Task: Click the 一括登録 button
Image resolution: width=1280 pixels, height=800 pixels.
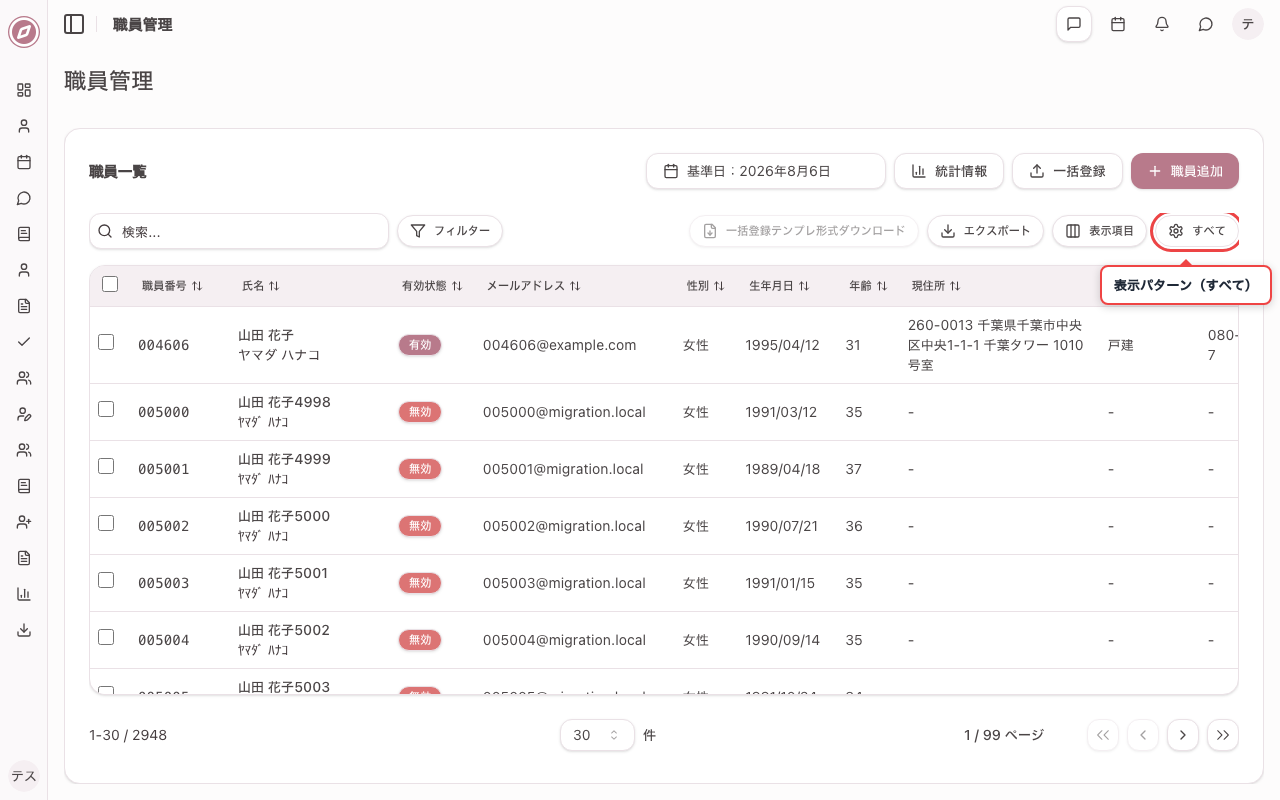Action: 1067,171
